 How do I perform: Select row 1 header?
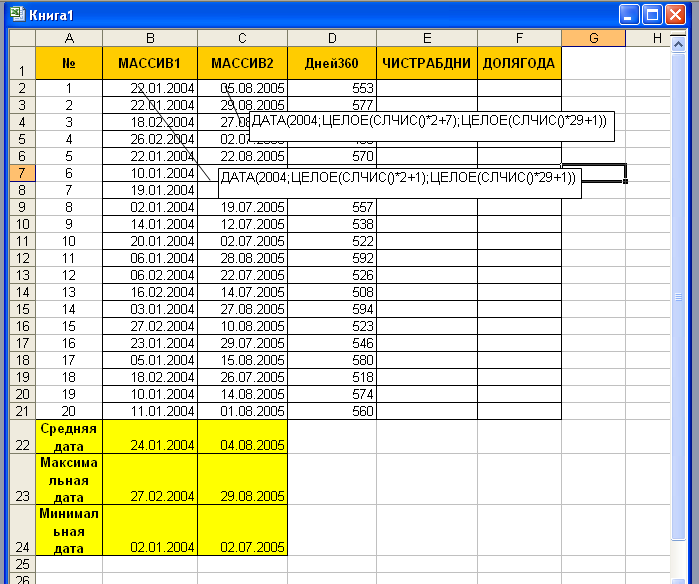[22, 63]
